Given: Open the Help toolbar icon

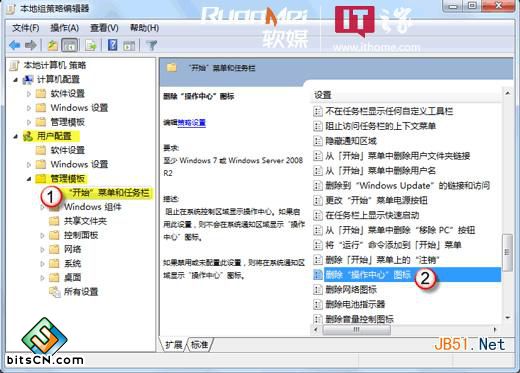Looking at the screenshot, I should click(113, 45).
